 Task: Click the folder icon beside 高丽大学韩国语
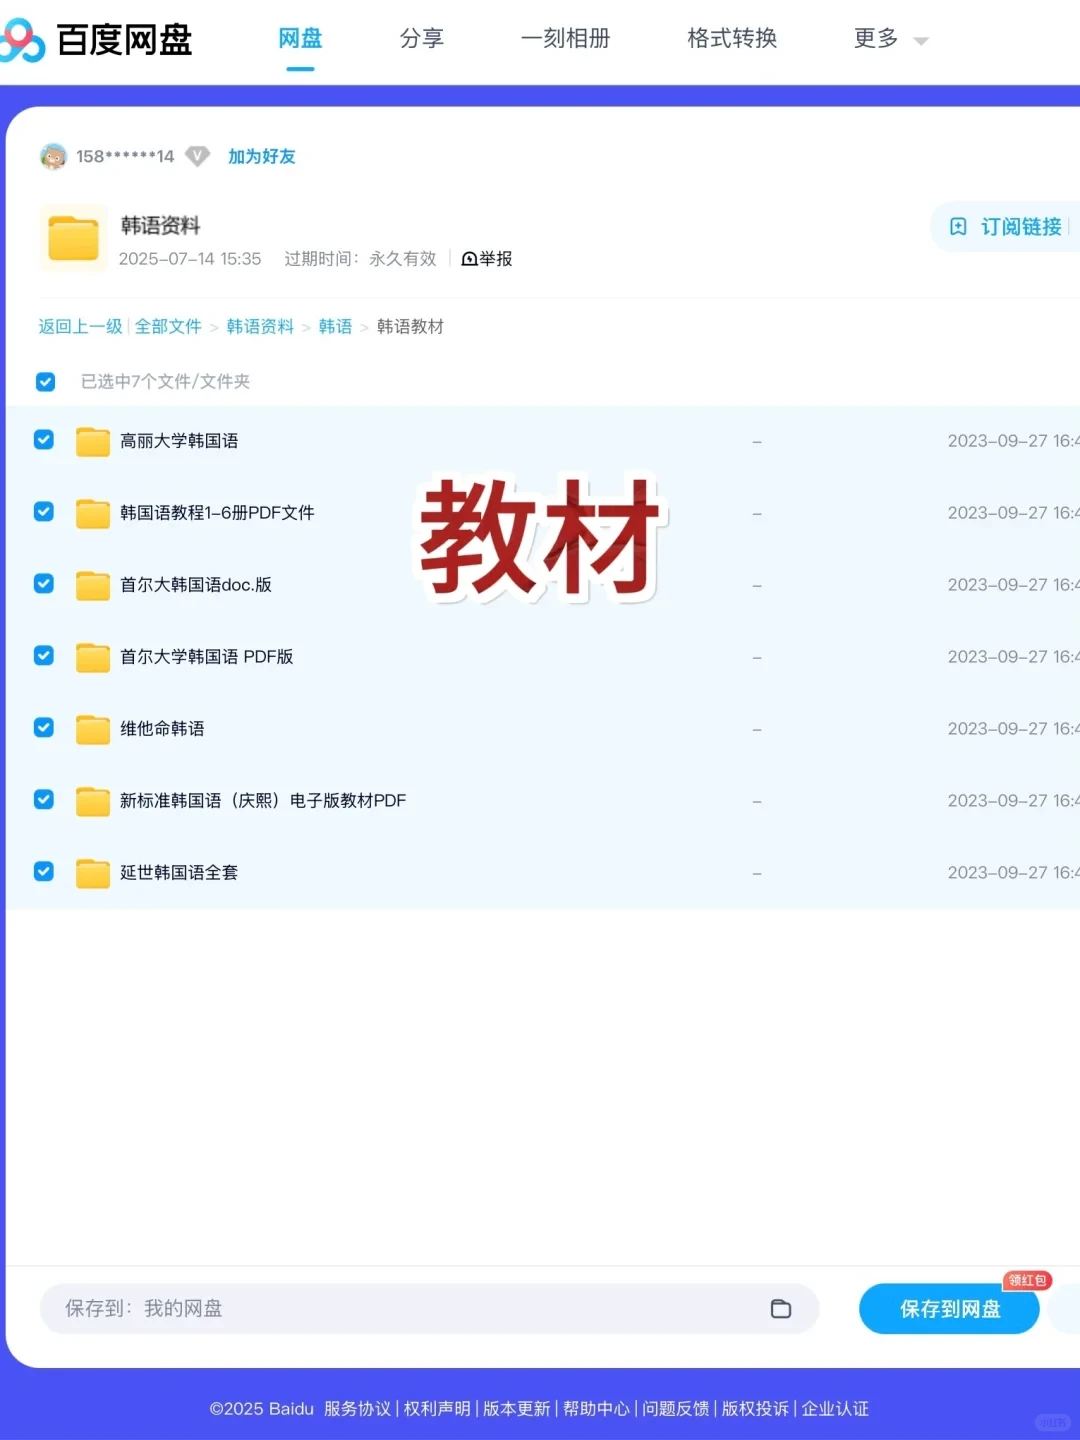[92, 441]
